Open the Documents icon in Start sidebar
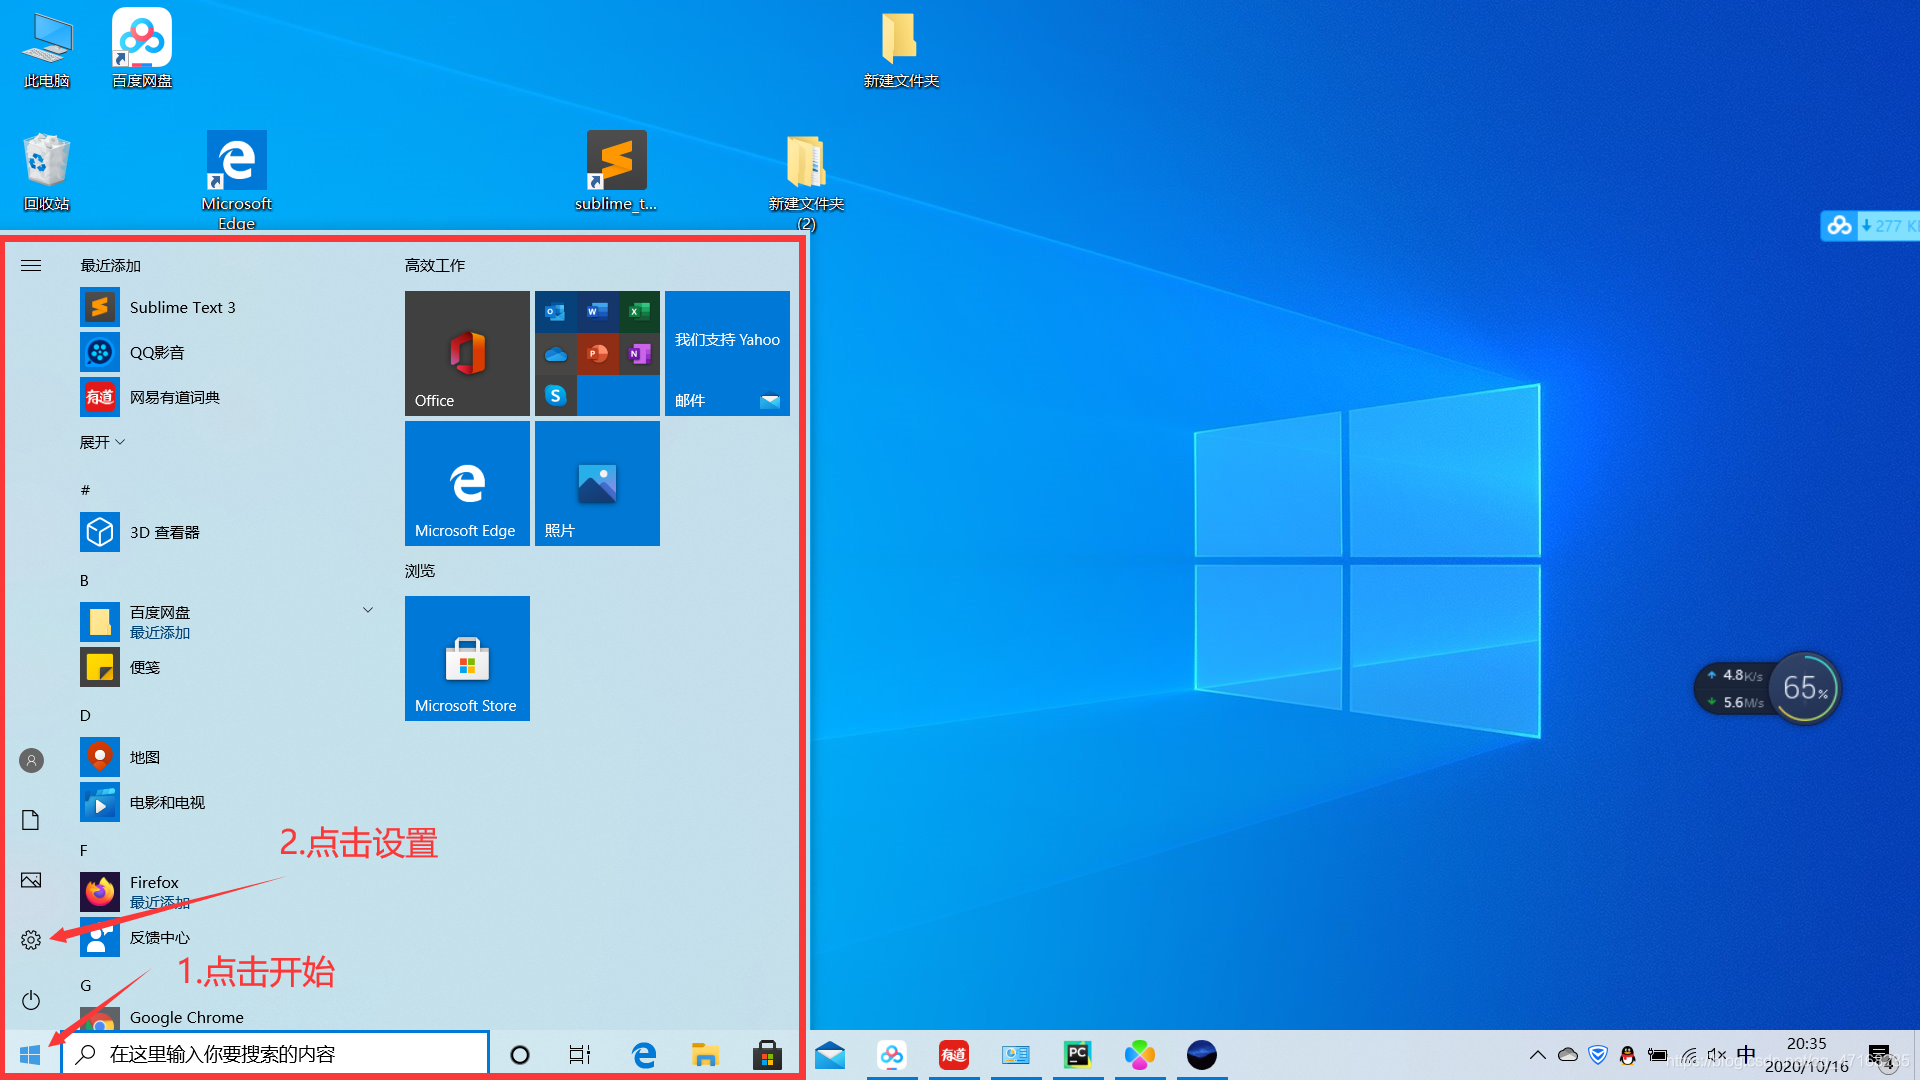The height and width of the screenshot is (1080, 1920). [x=31, y=820]
